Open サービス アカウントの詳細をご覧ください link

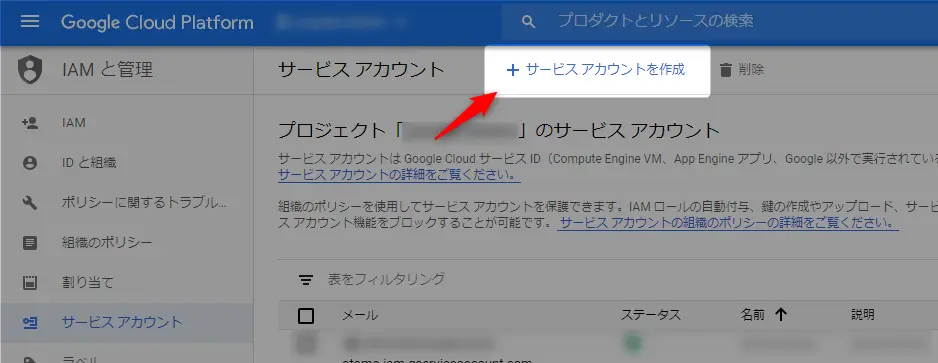(399, 176)
